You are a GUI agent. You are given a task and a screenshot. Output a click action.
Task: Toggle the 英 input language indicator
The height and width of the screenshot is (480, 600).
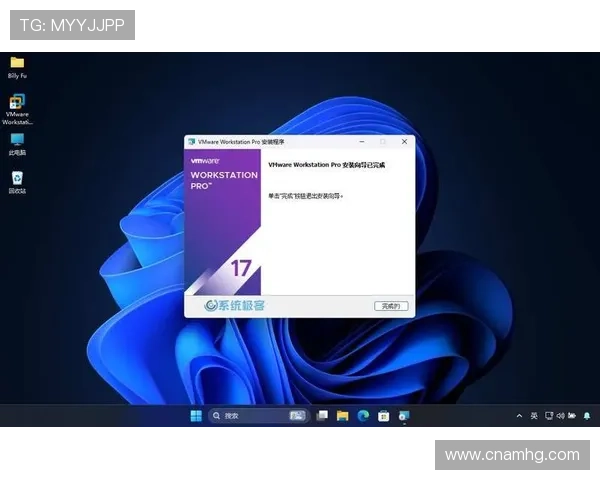[534, 415]
